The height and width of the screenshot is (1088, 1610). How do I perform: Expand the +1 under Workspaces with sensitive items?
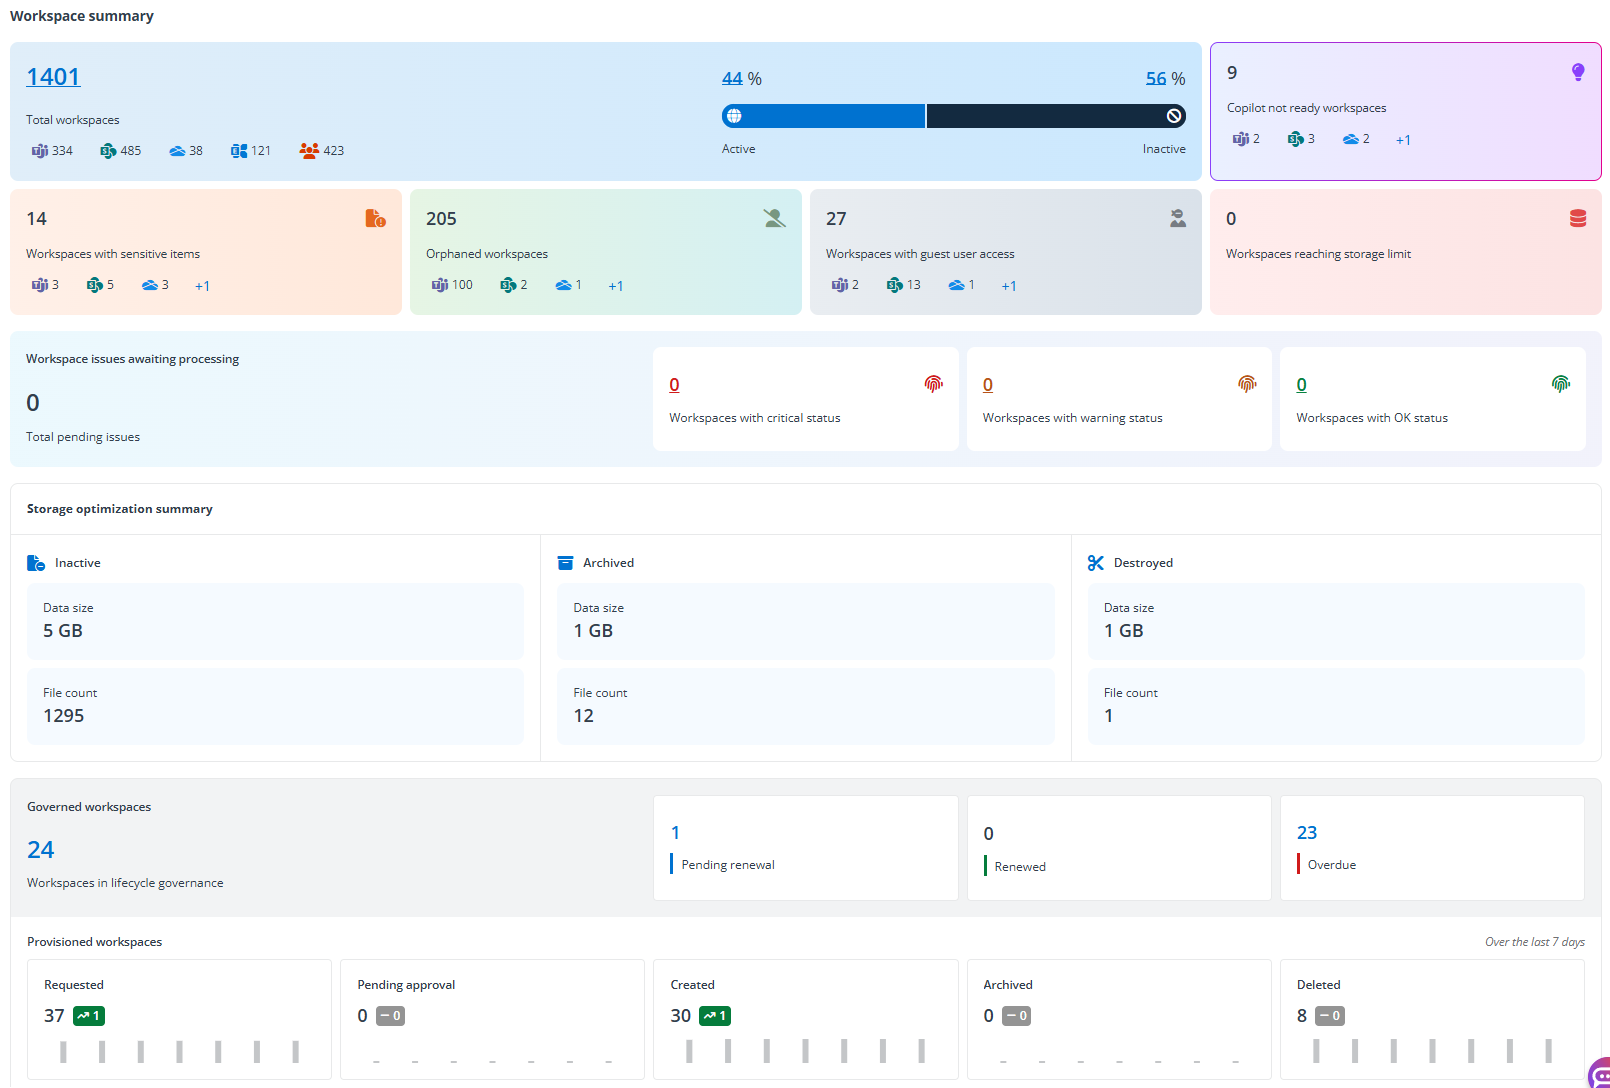coord(203,285)
